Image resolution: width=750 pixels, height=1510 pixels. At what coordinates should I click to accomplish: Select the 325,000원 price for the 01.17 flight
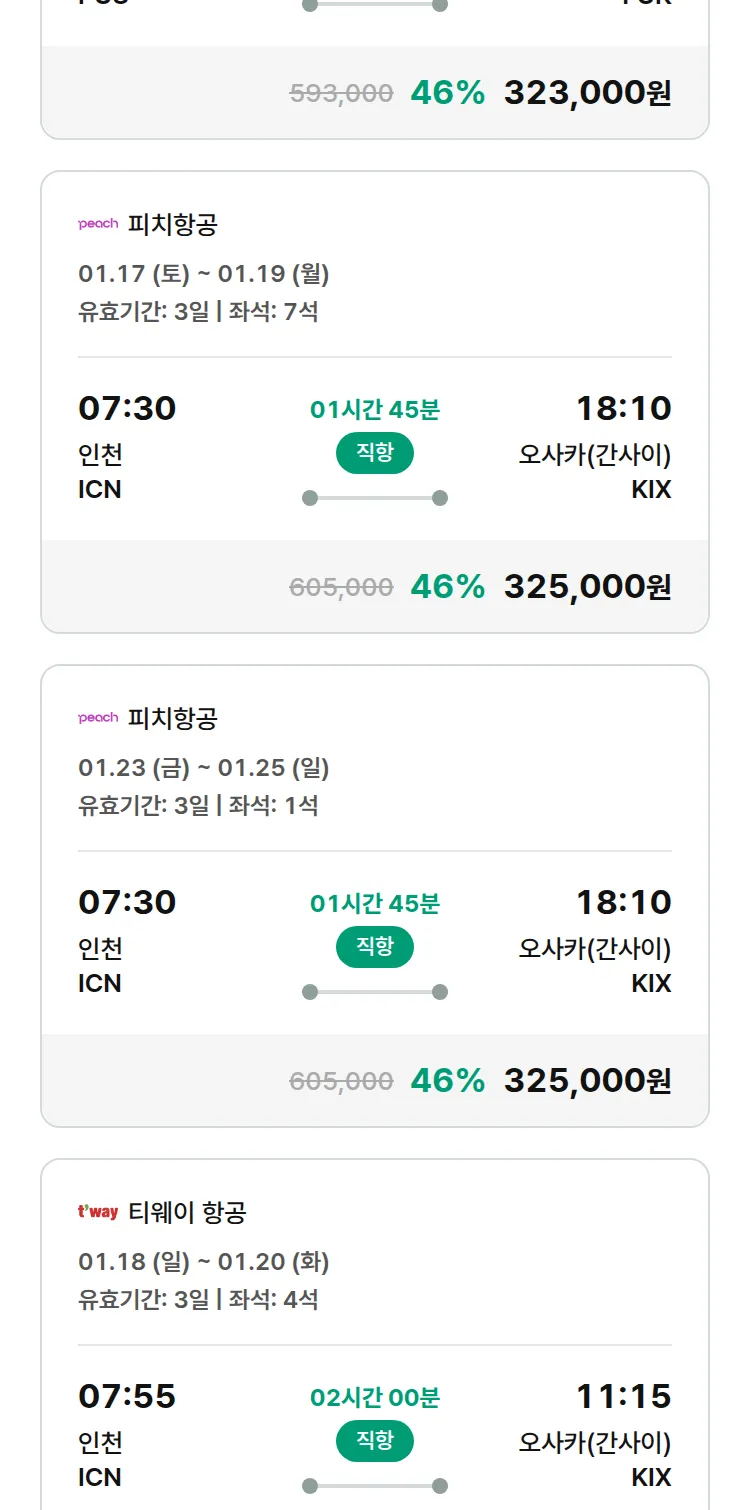tap(587, 586)
